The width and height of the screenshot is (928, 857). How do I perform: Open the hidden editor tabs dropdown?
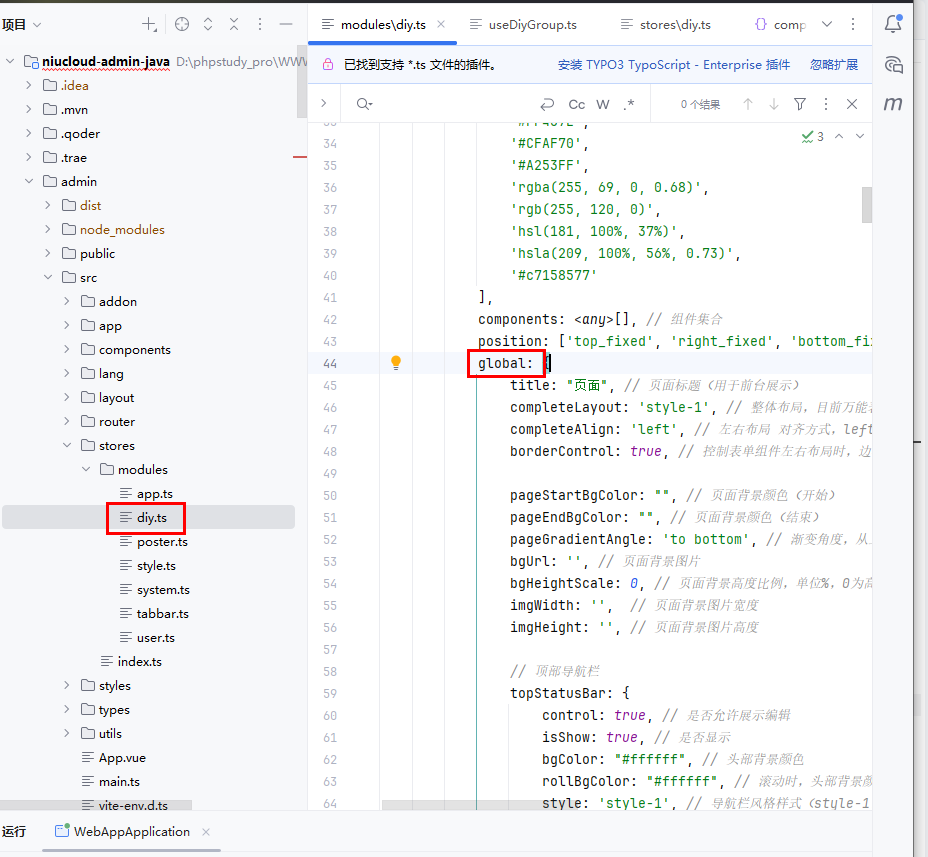coord(827,25)
